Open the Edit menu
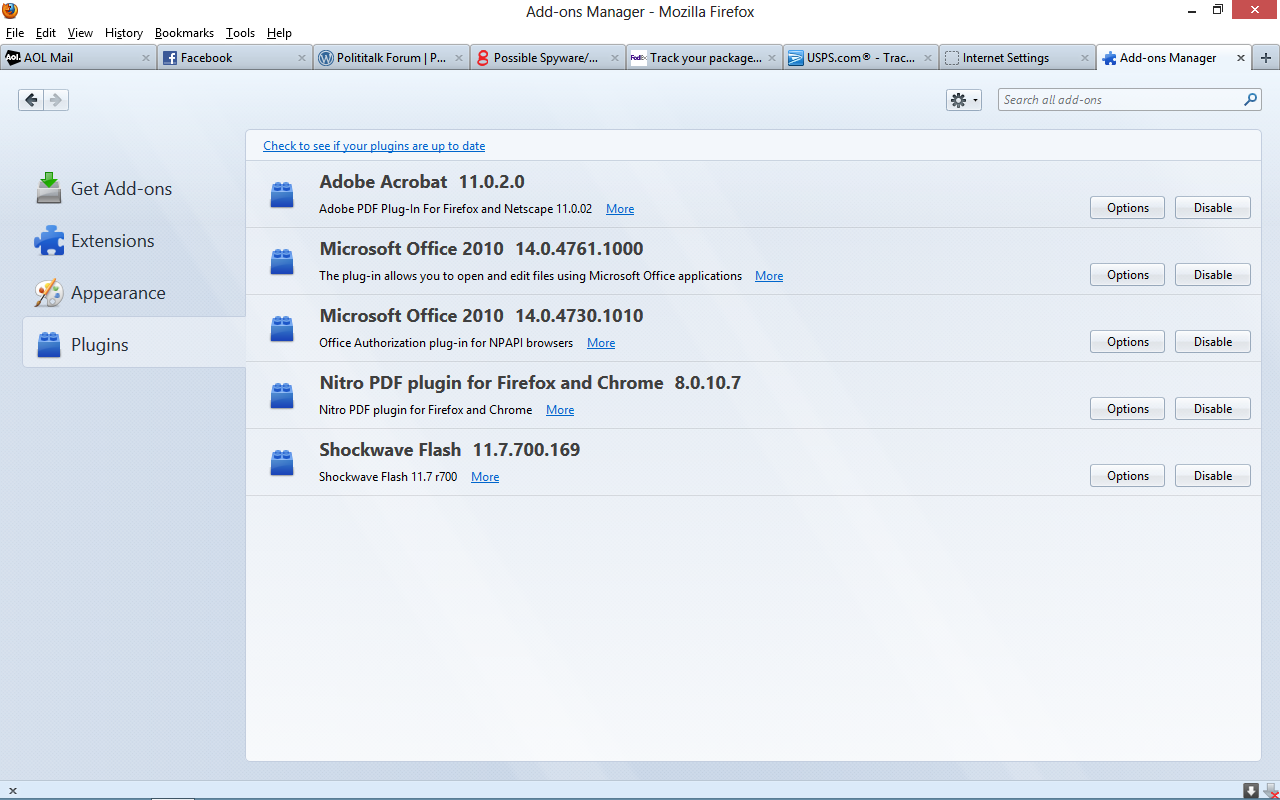This screenshot has height=800, width=1280. 46,33
